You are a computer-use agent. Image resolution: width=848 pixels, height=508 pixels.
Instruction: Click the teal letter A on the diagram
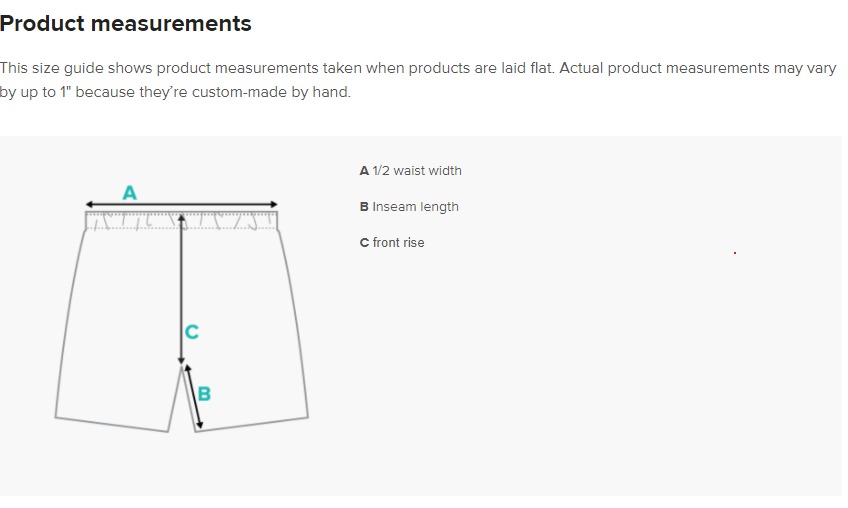click(x=129, y=193)
